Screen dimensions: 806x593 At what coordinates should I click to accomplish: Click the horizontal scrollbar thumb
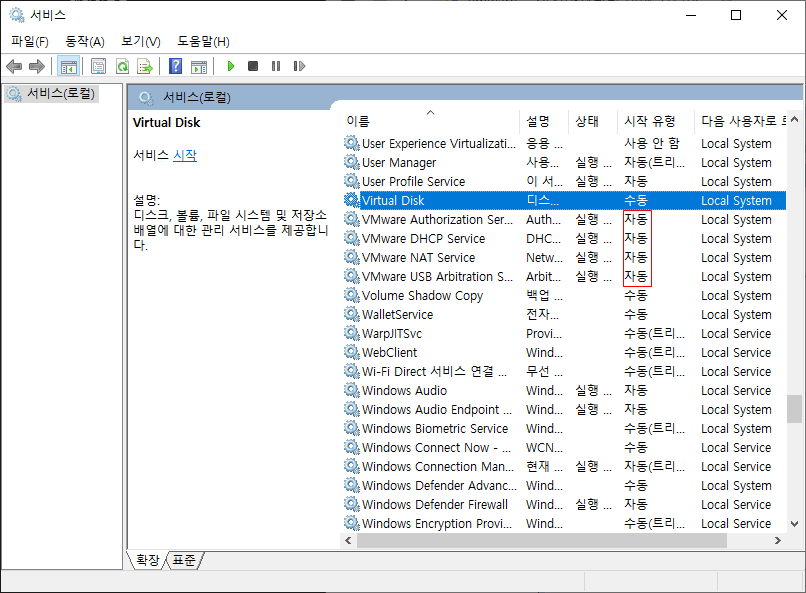pyautogui.click(x=542, y=540)
